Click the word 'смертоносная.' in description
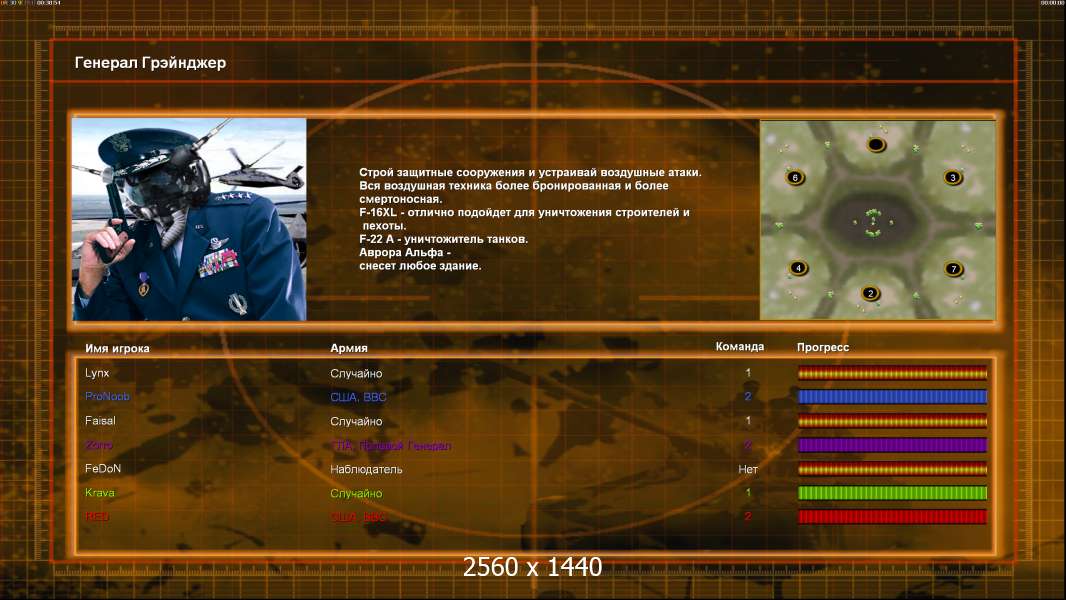This screenshot has height=600, width=1066. tap(400, 199)
